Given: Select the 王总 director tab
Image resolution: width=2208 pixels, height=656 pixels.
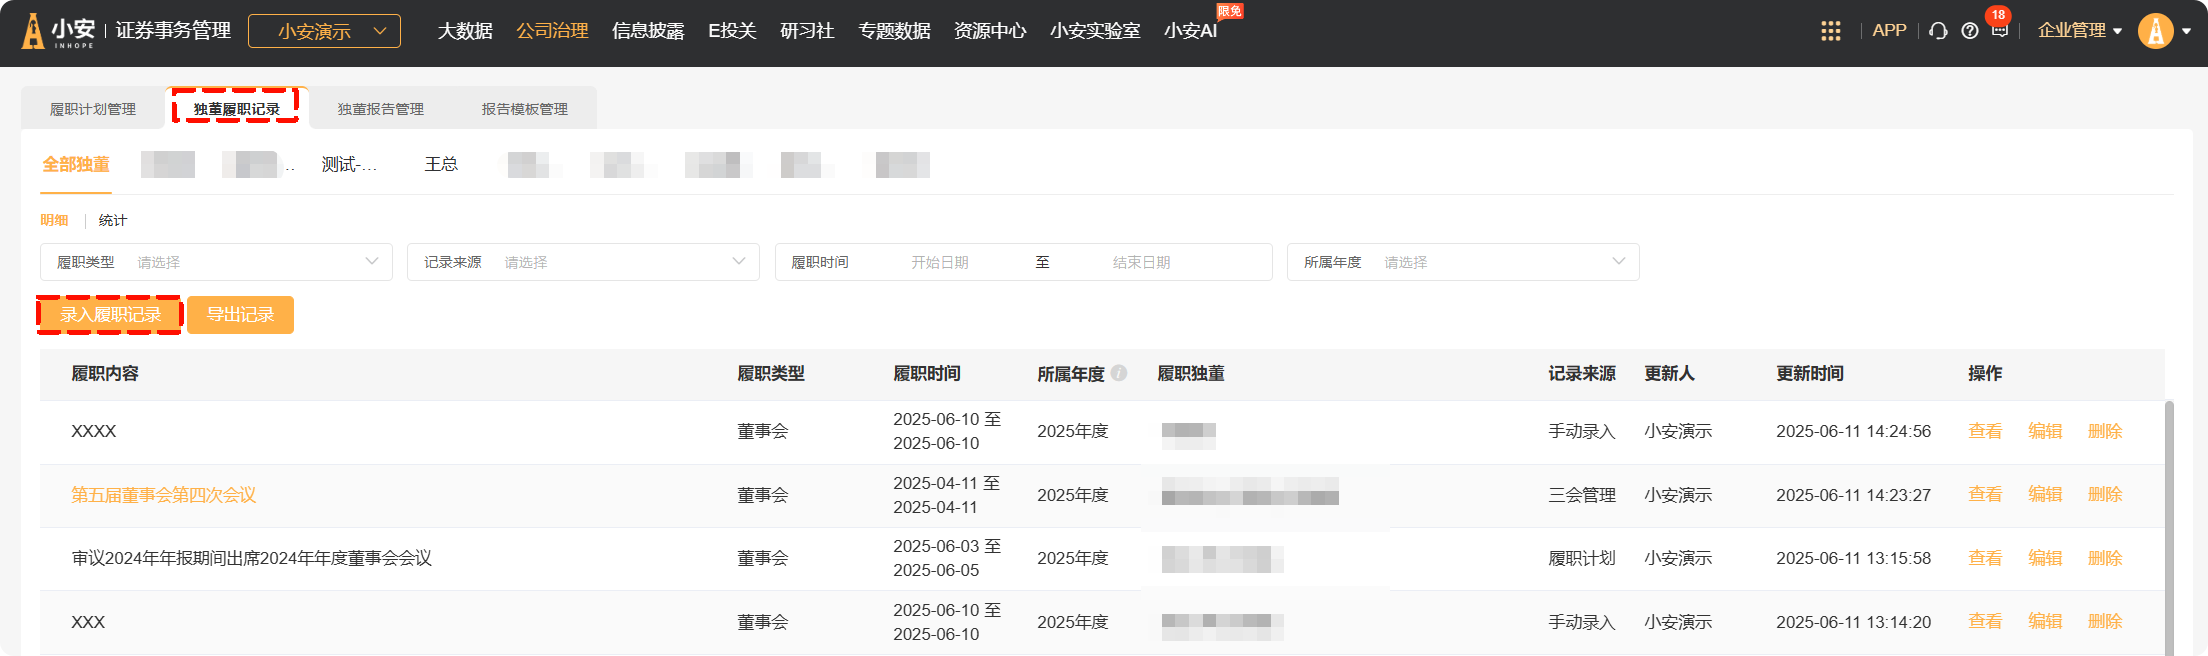Looking at the screenshot, I should (x=441, y=164).
